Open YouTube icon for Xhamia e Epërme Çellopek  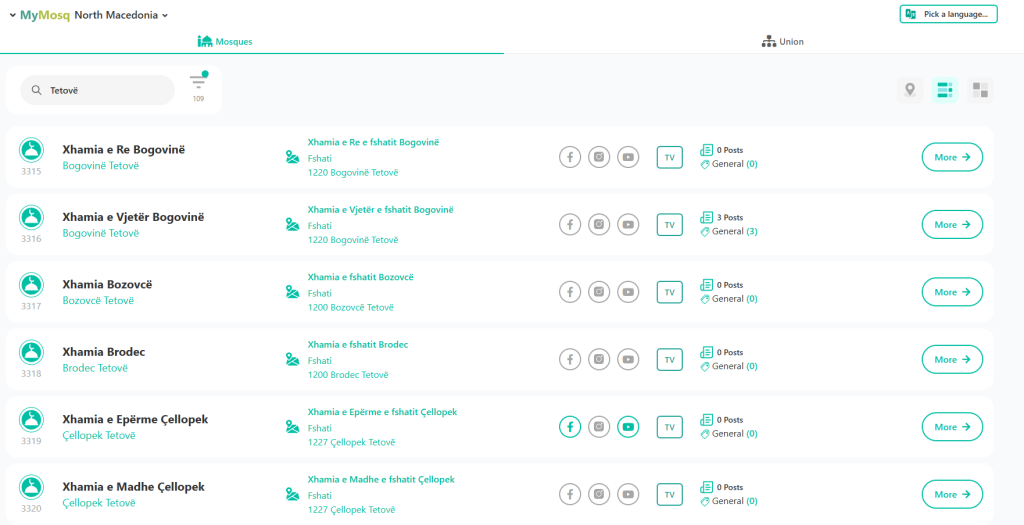pos(628,427)
